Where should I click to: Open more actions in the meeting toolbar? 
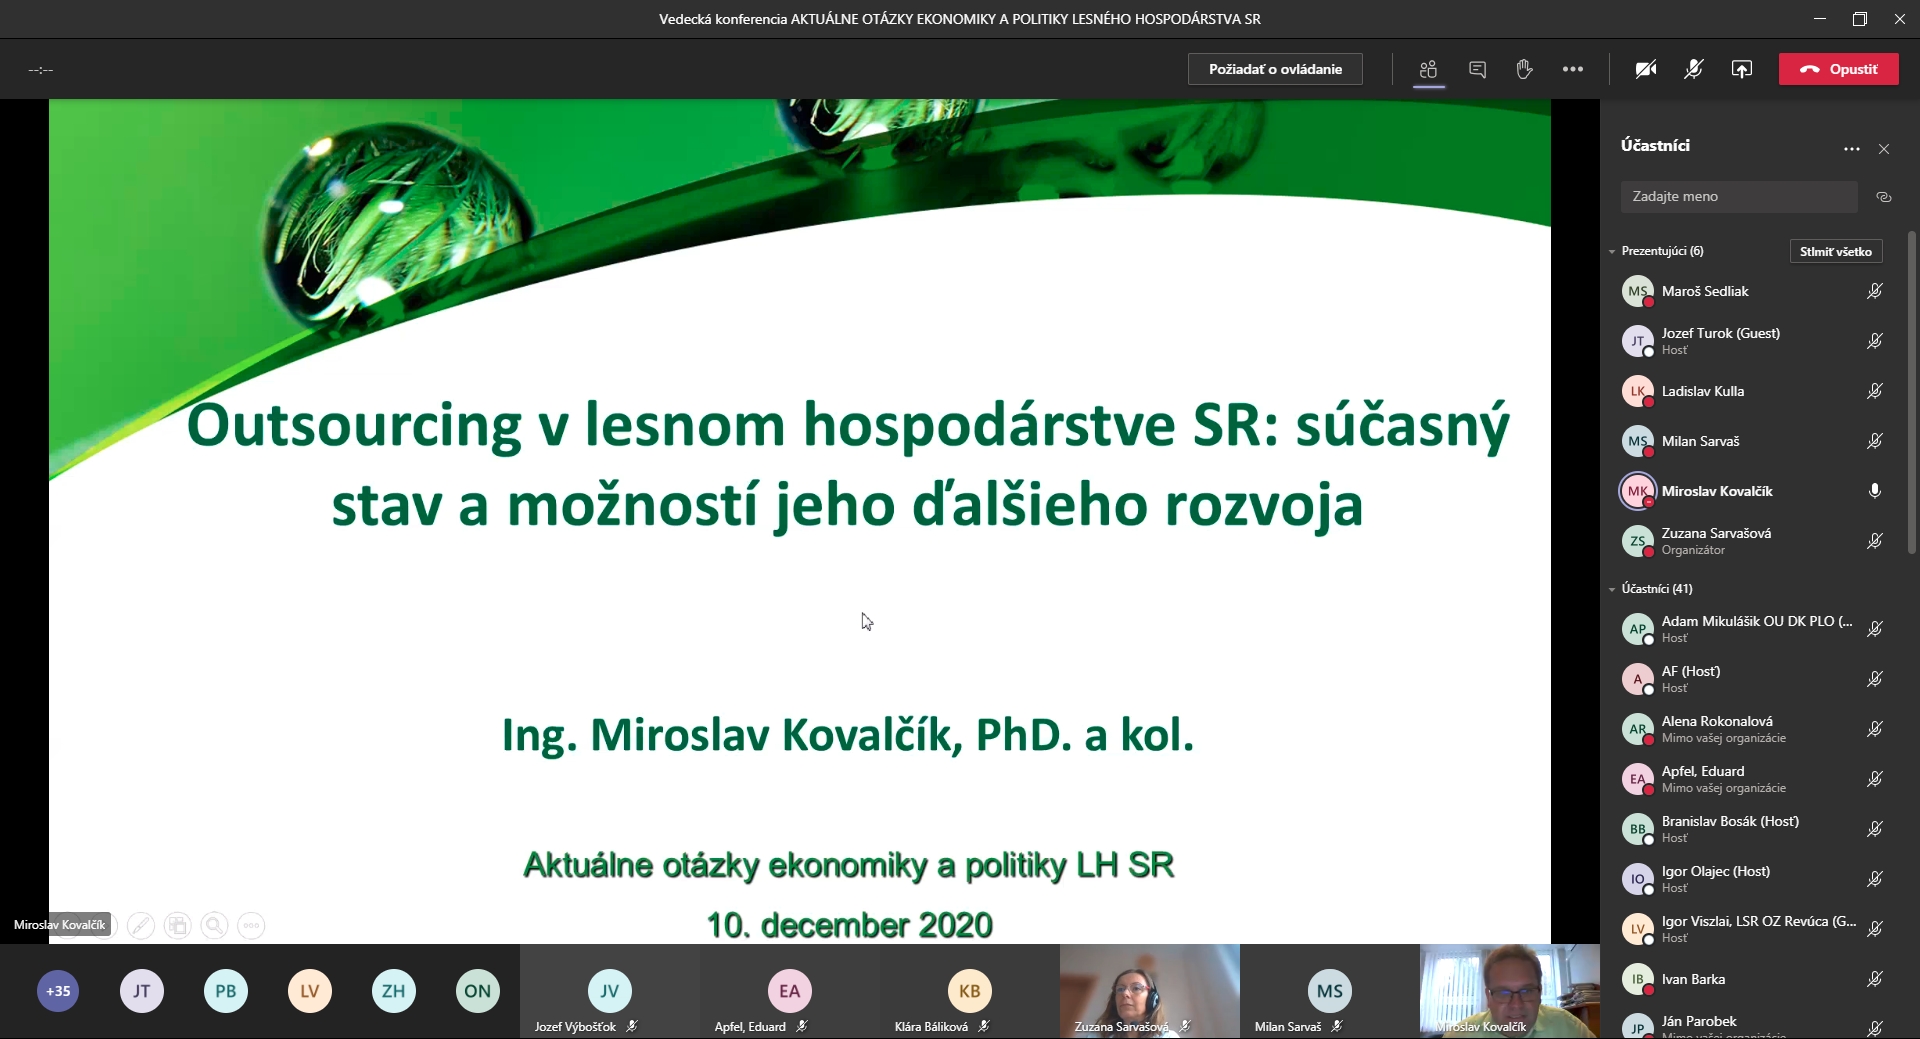point(1573,69)
